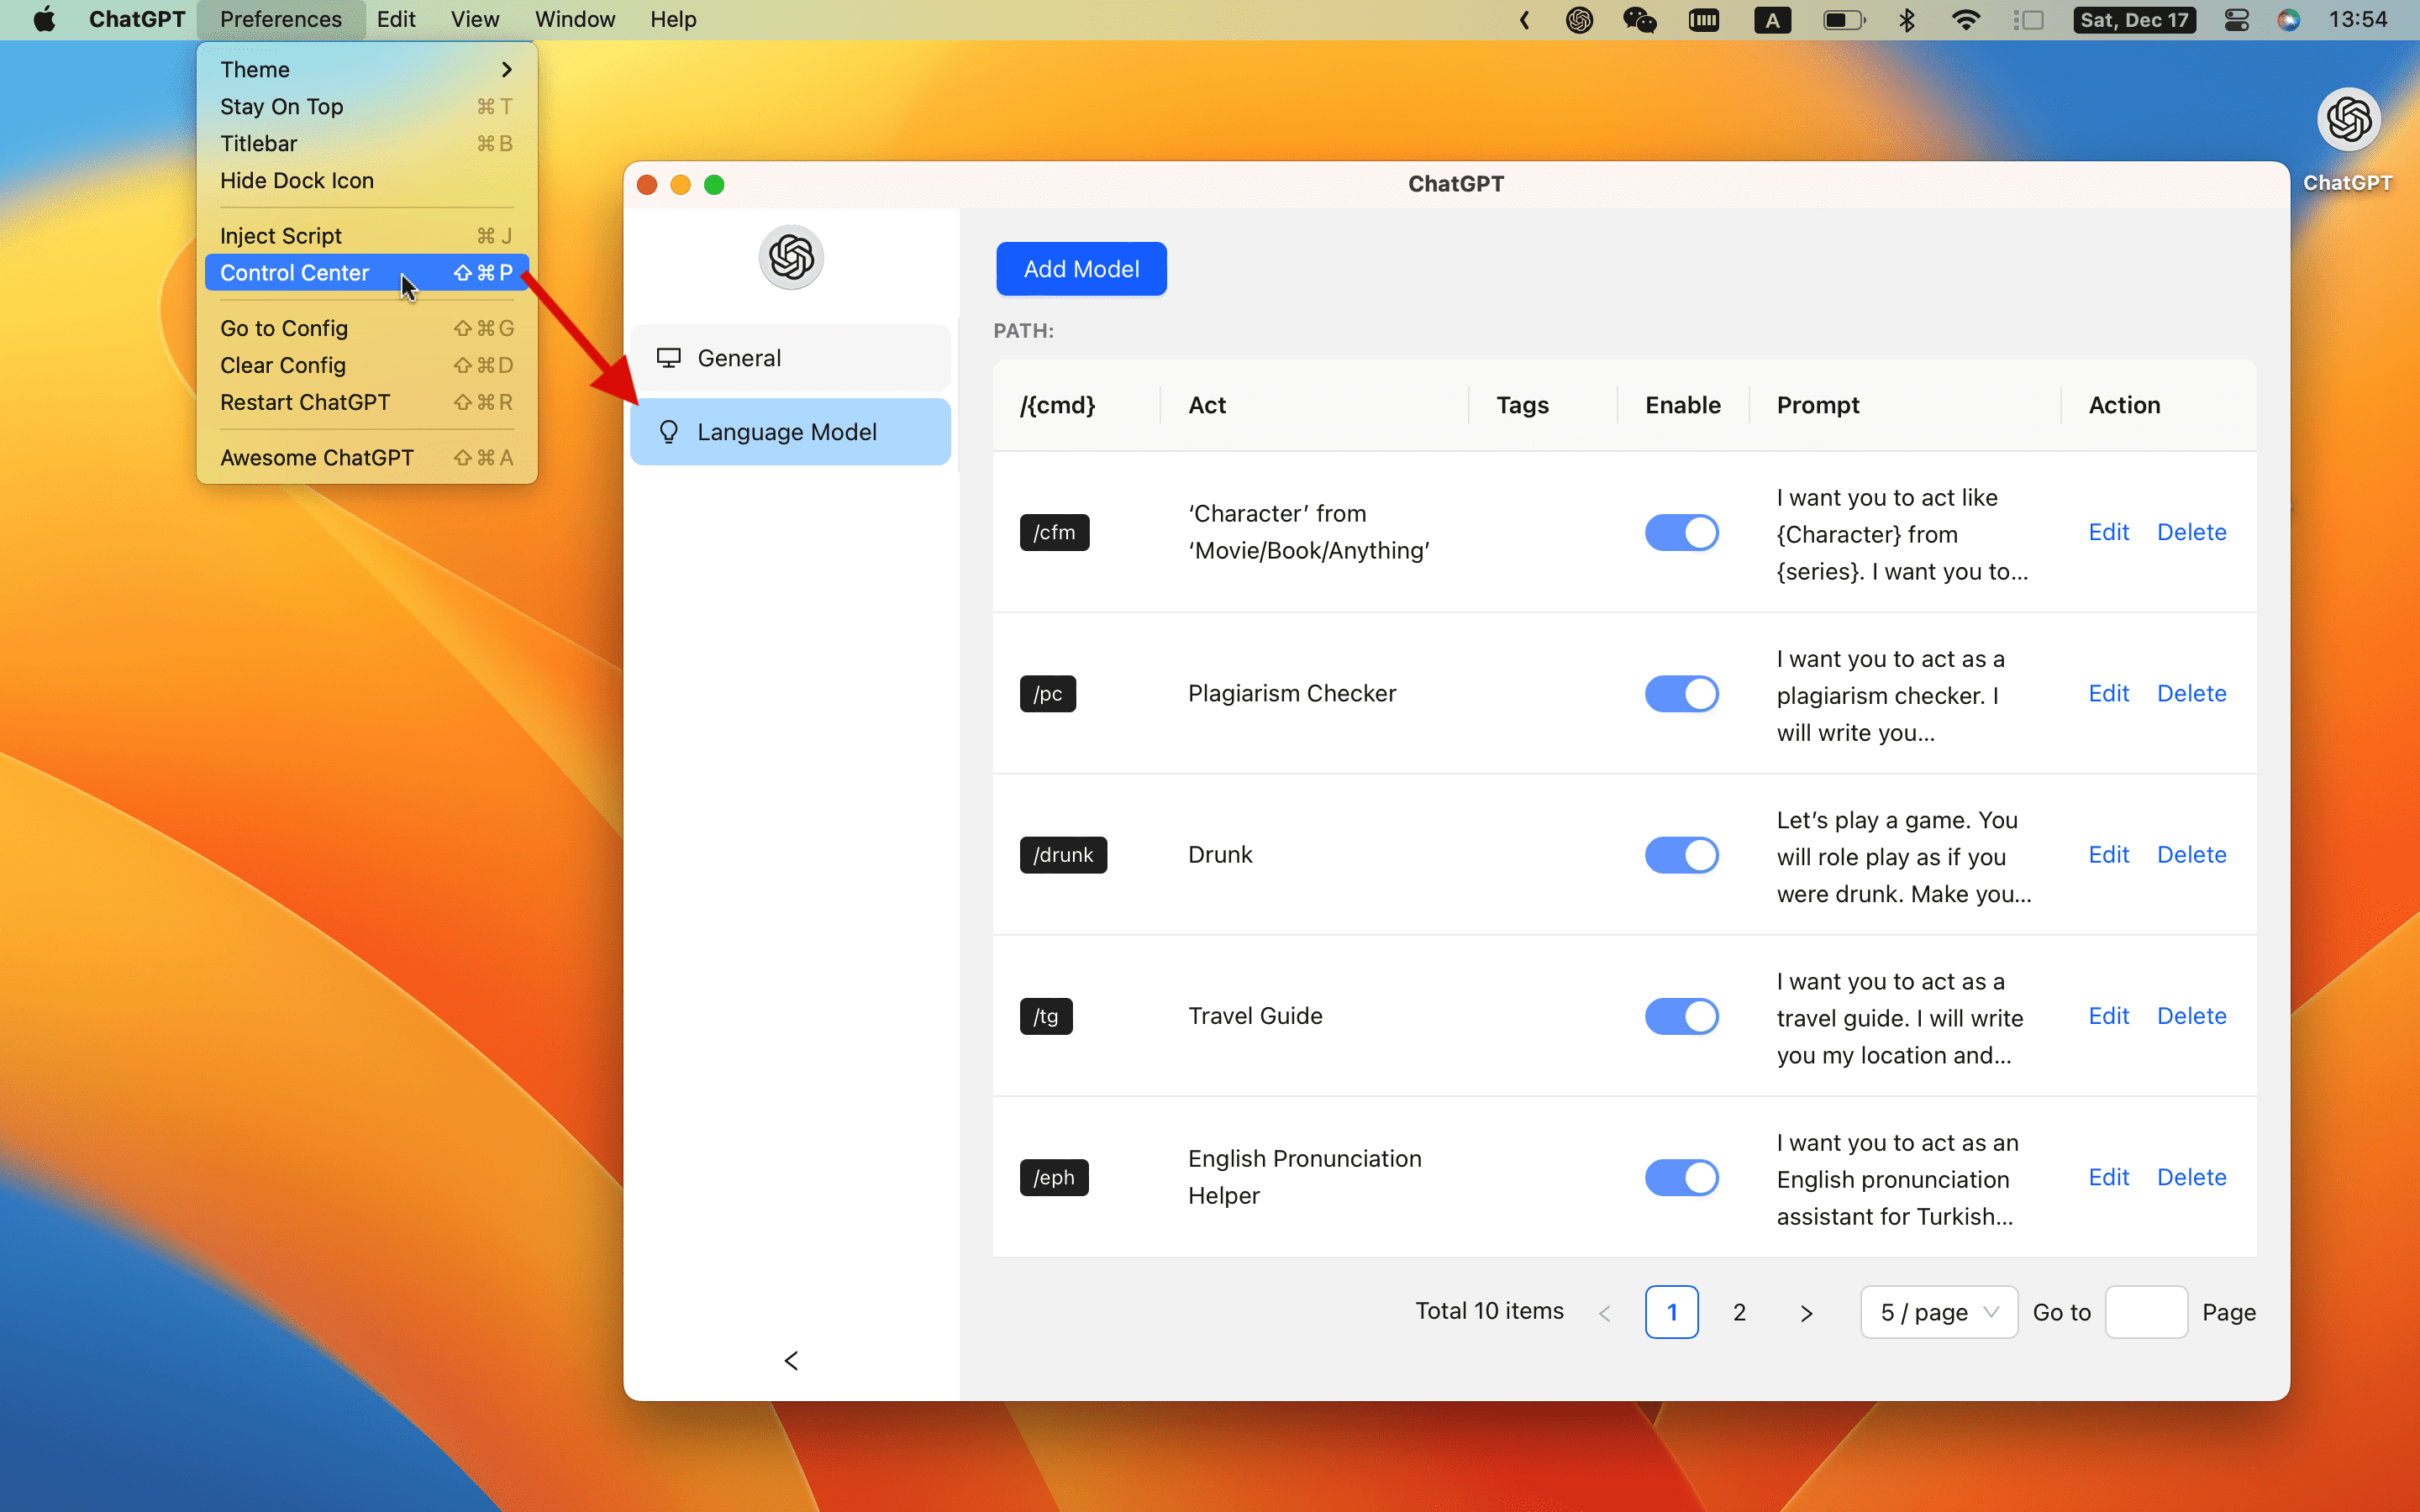Select Control Center from Preferences menu
2420x1512 pixels.
[294, 272]
